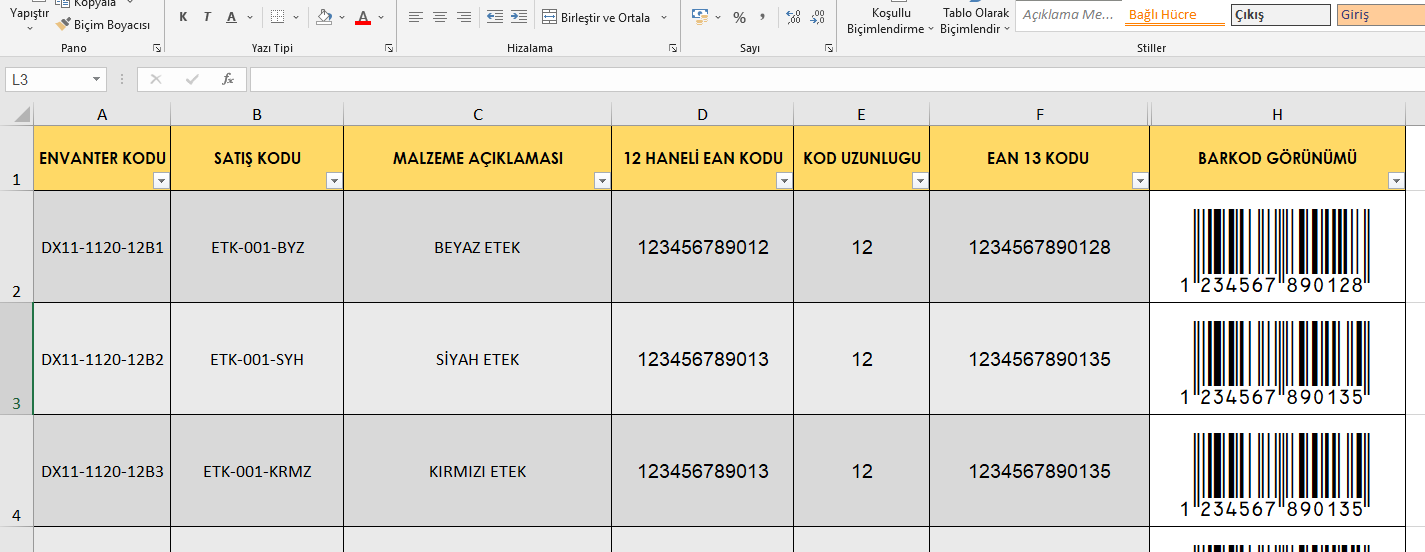This screenshot has width=1425, height=552.
Task: Select cell 1234567890128 in EAN 13 column
Action: 1040,247
